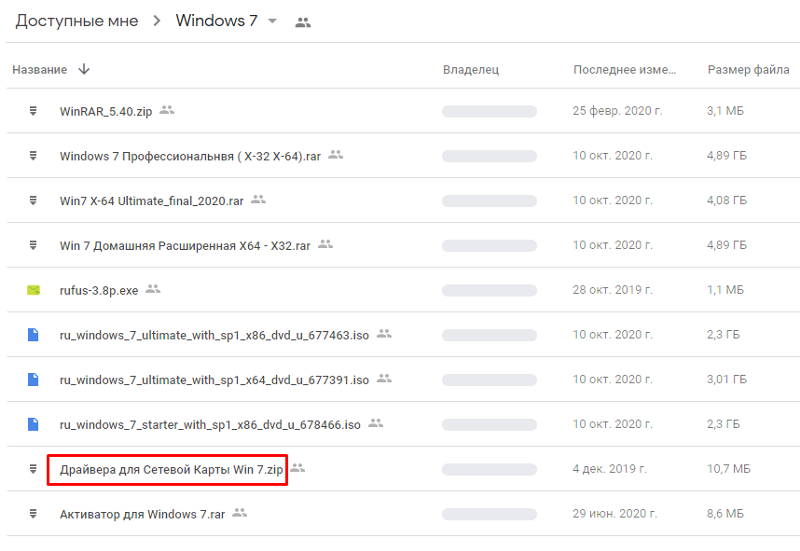The height and width of the screenshot is (551, 800).
Task: Click shared icon beside Win 7 Домашняя Расширенная rar
Action: (326, 244)
